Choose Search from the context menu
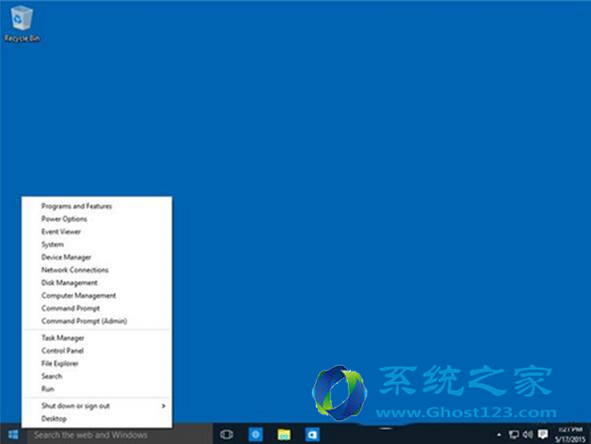Image resolution: width=591 pixels, height=444 pixels. 97,376
